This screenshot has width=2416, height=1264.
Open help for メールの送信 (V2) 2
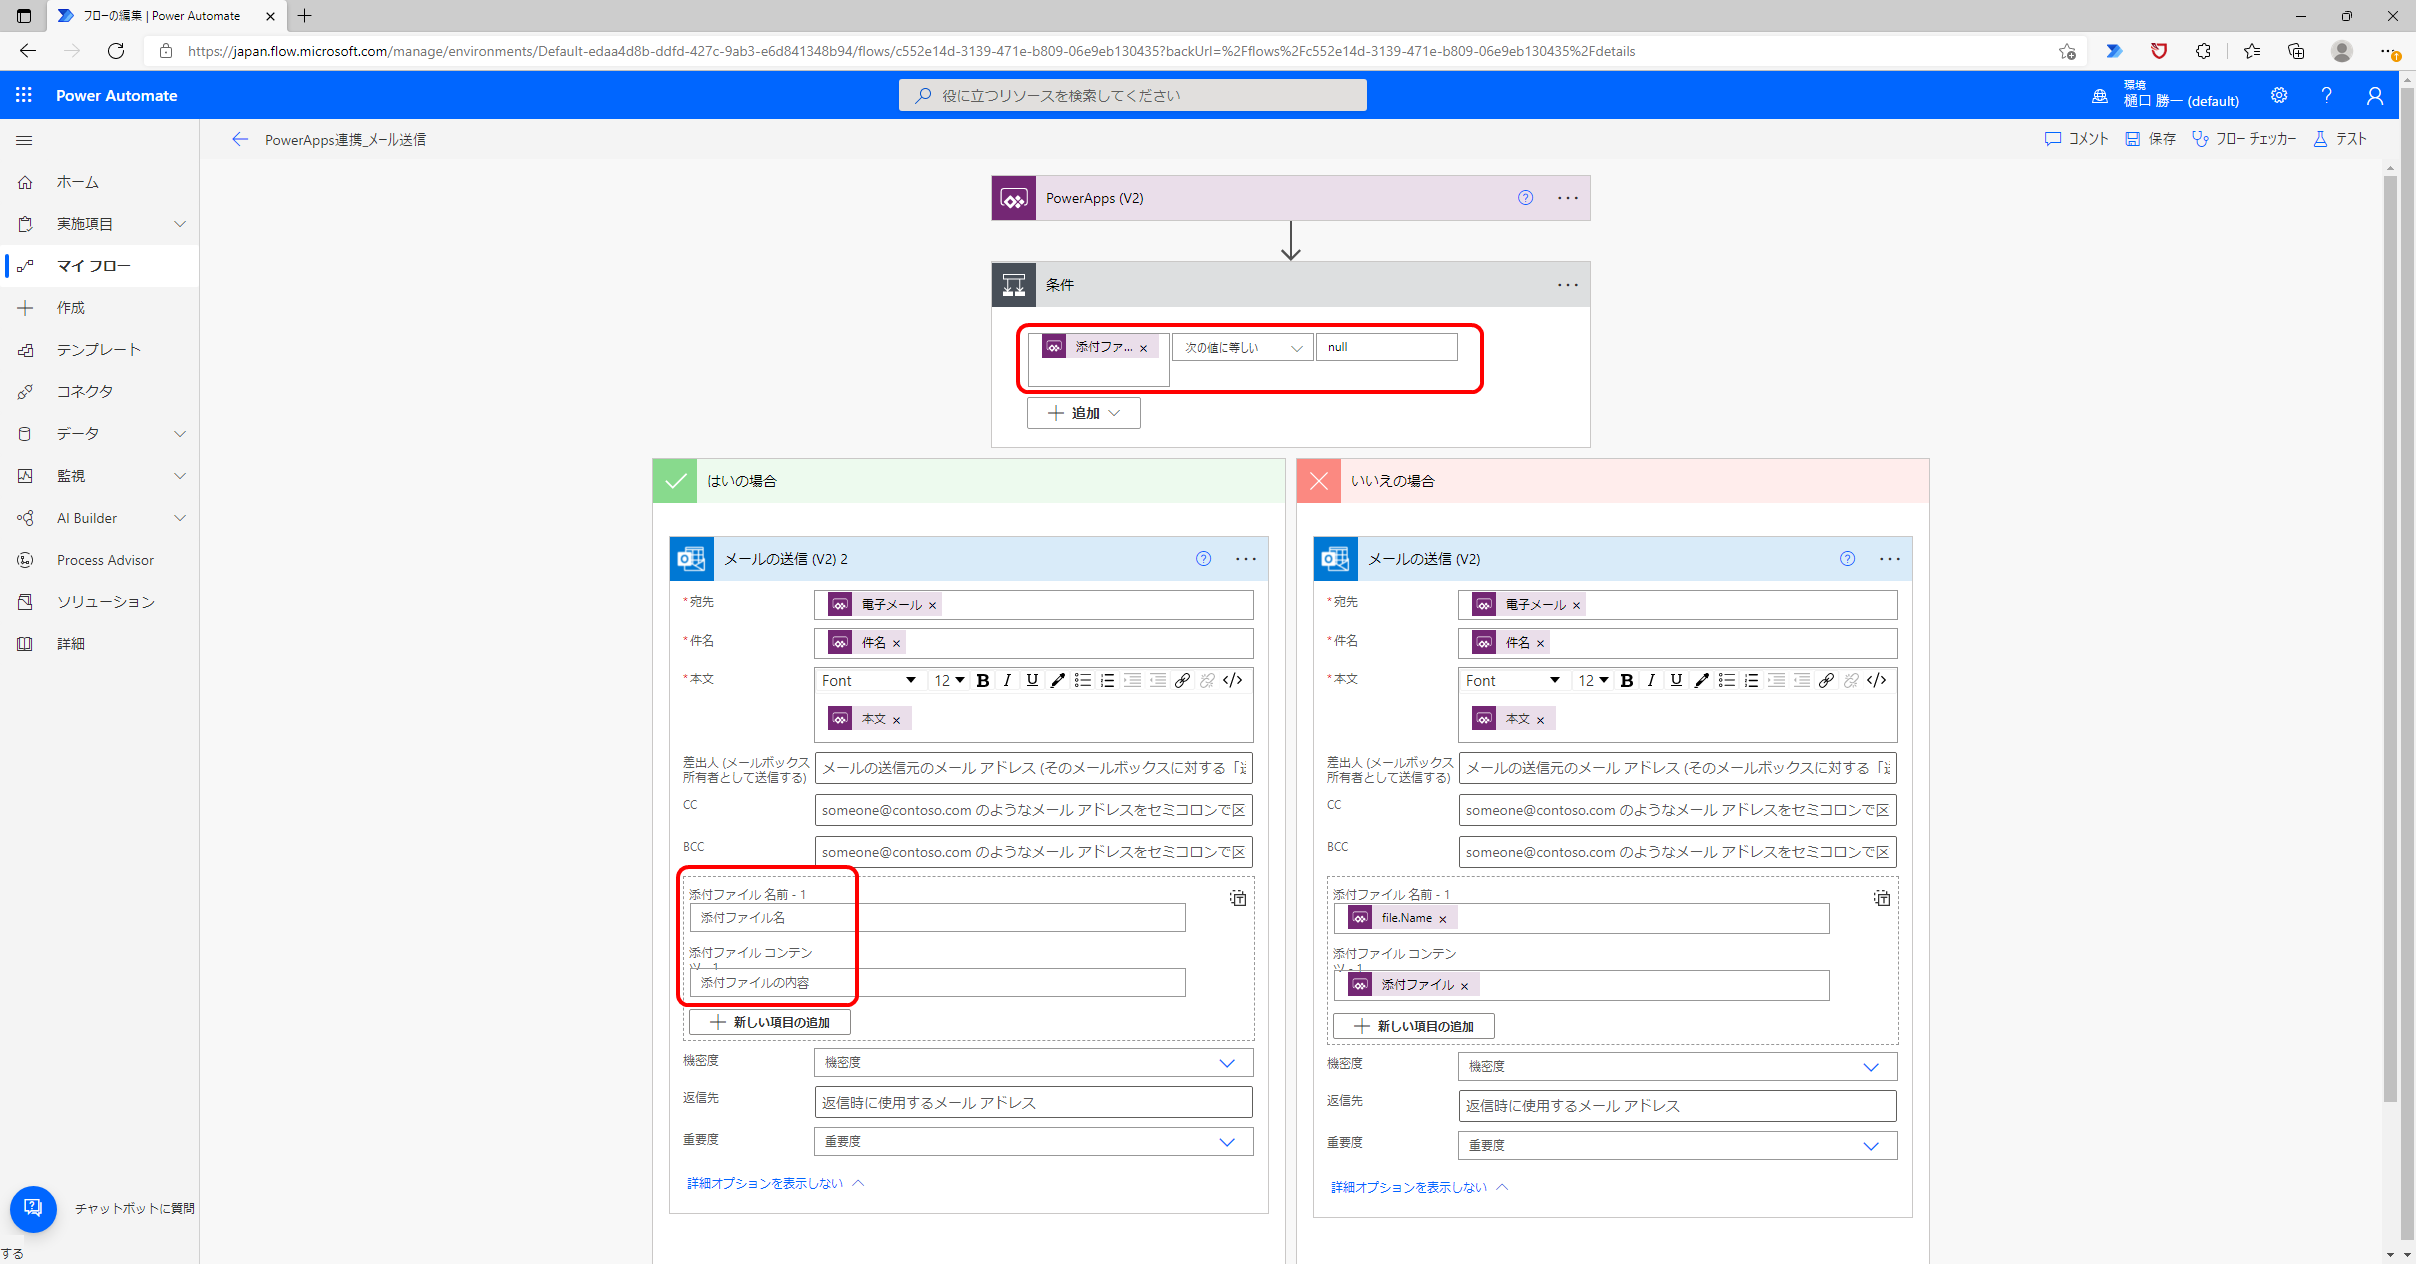pos(1203,559)
